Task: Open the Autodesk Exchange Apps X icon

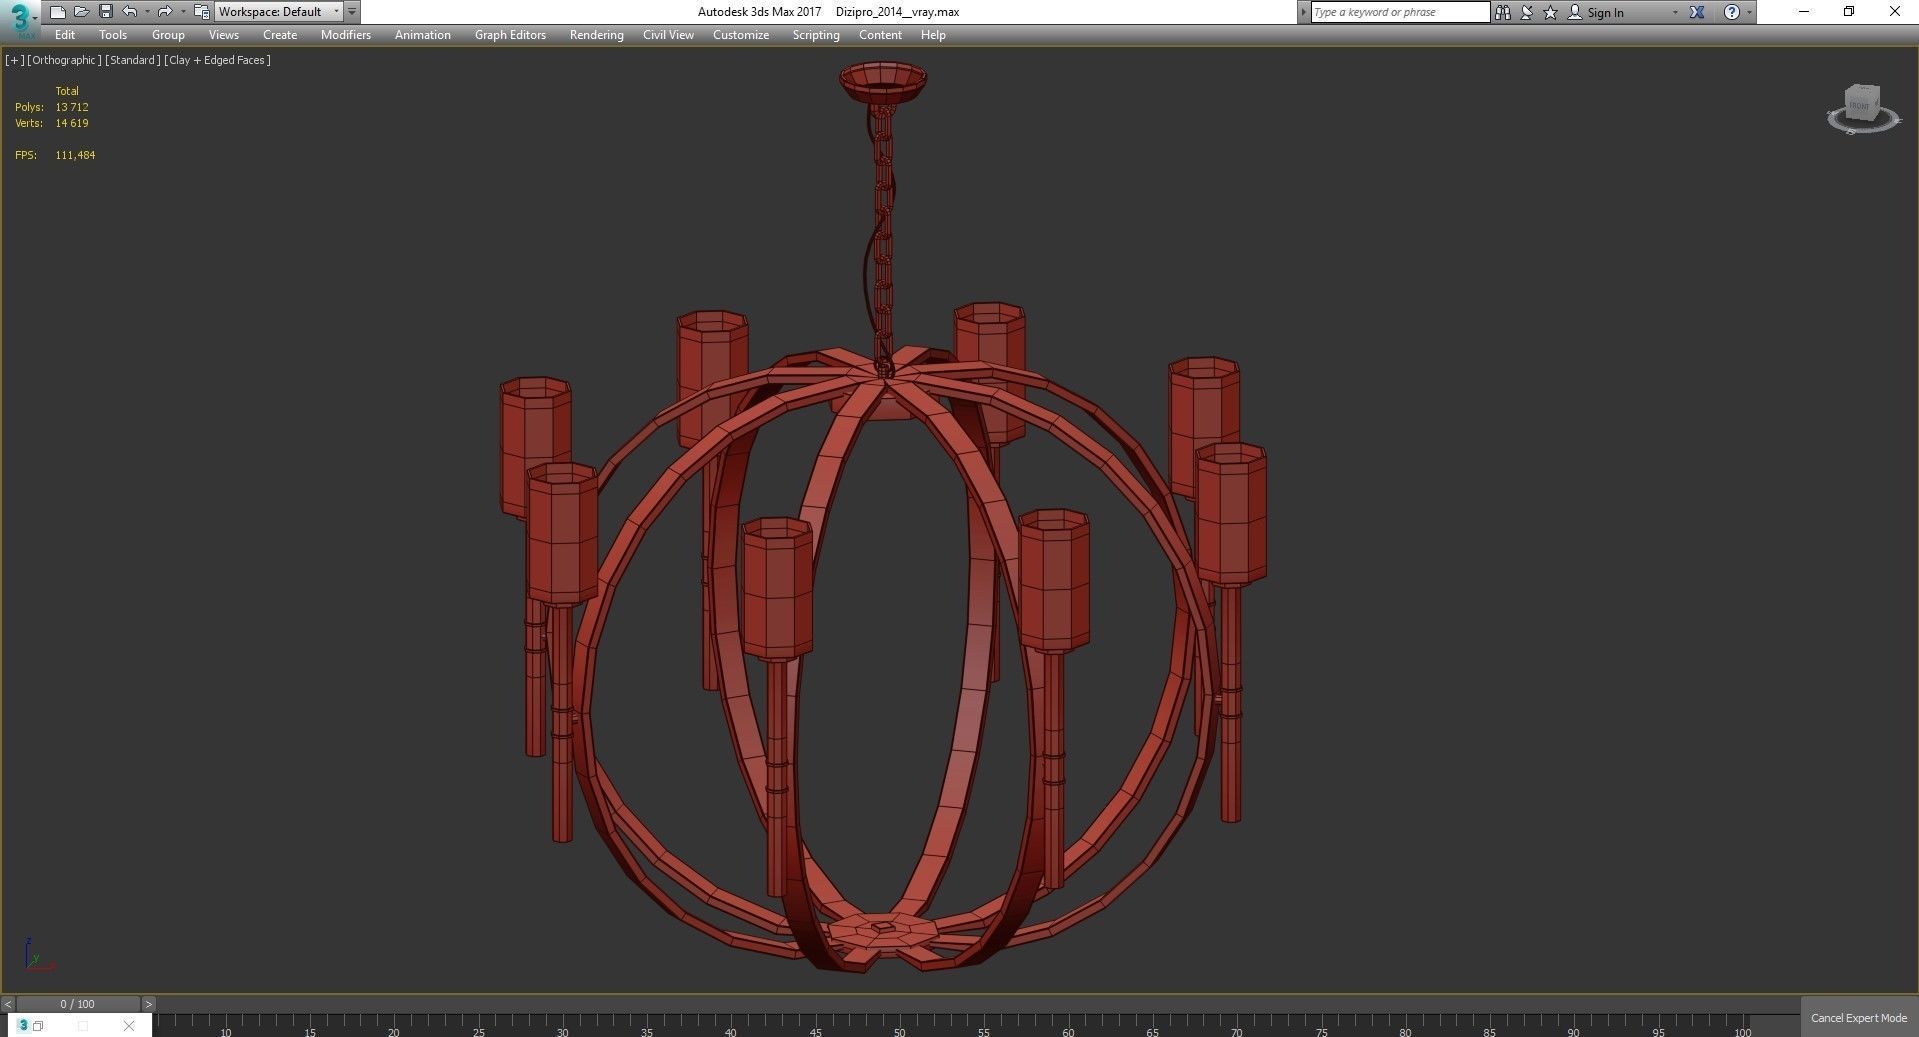Action: [x=1697, y=12]
